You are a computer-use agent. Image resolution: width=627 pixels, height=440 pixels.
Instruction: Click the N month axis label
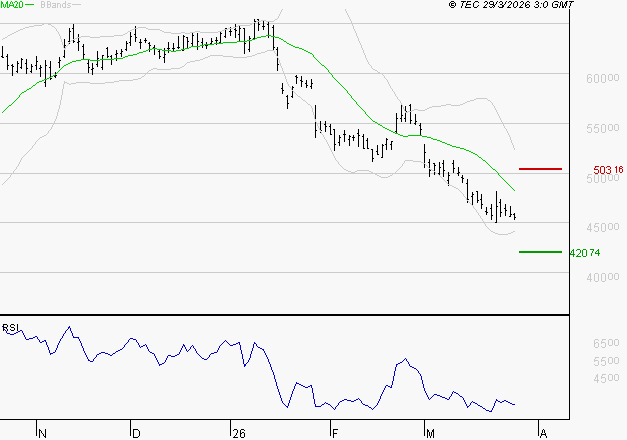(42, 434)
